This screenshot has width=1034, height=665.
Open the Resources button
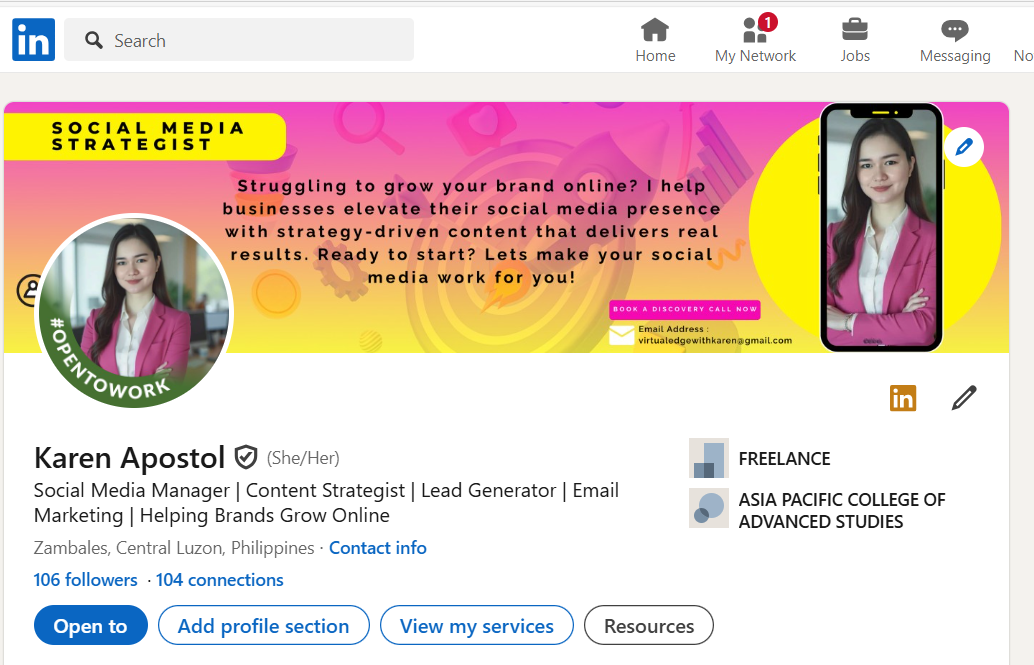(649, 625)
